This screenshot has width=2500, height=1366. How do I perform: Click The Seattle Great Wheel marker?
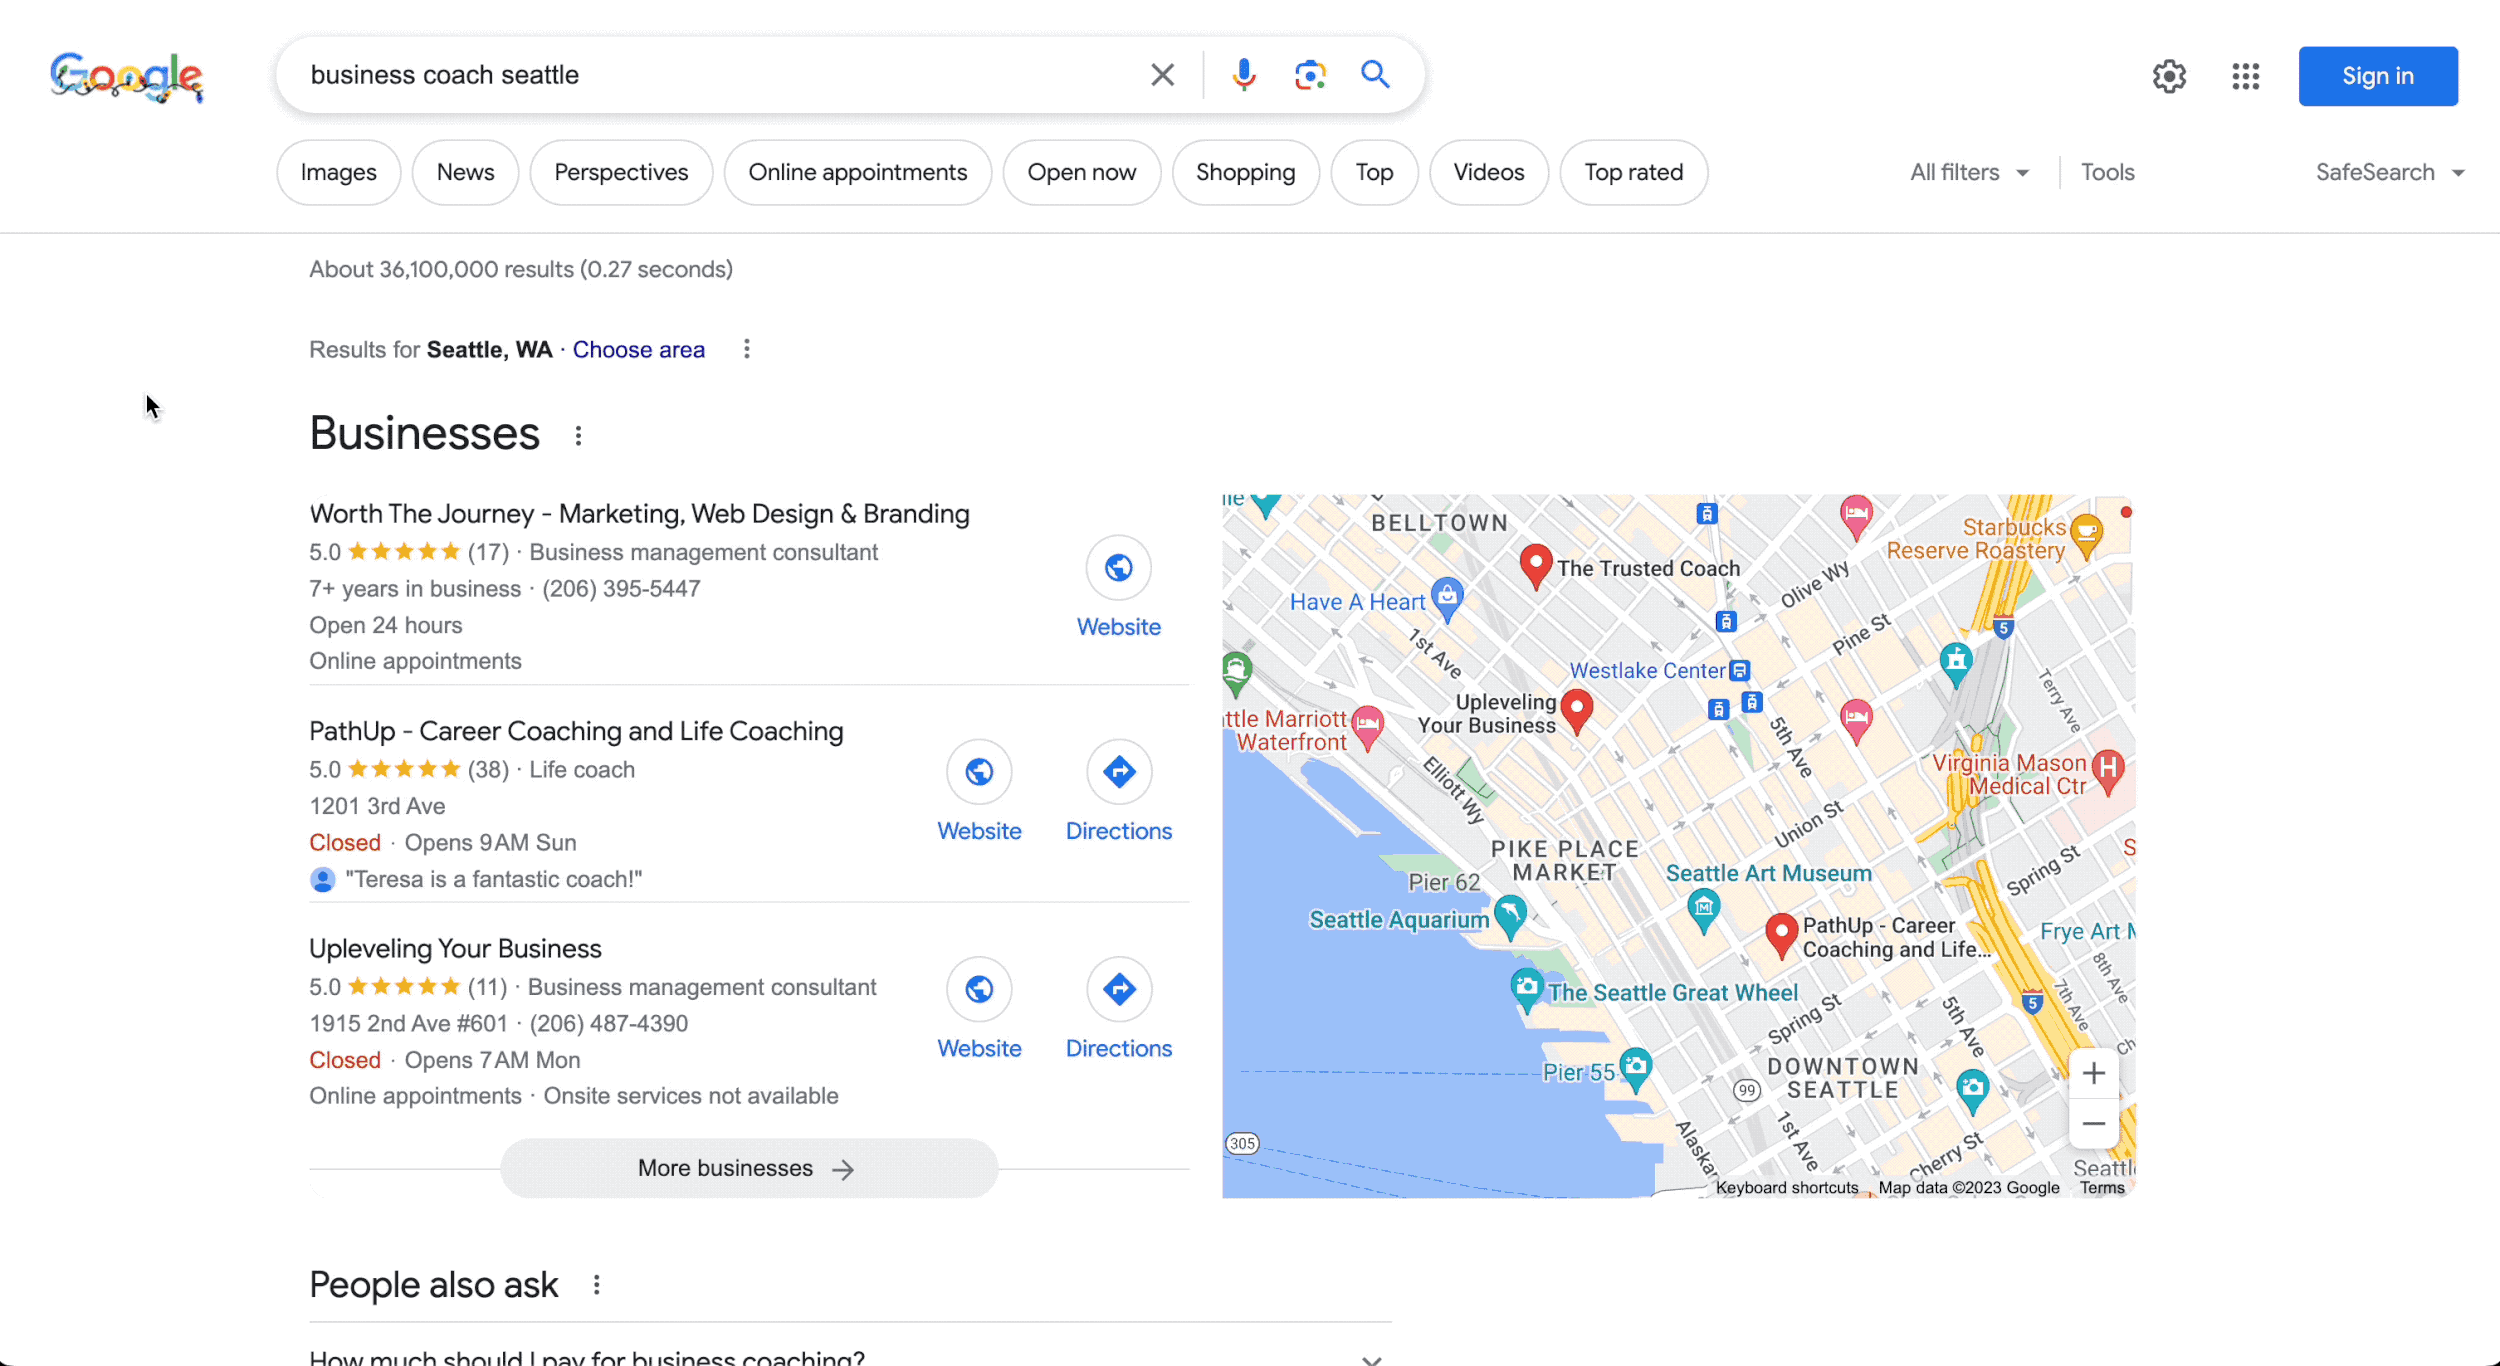point(1526,990)
